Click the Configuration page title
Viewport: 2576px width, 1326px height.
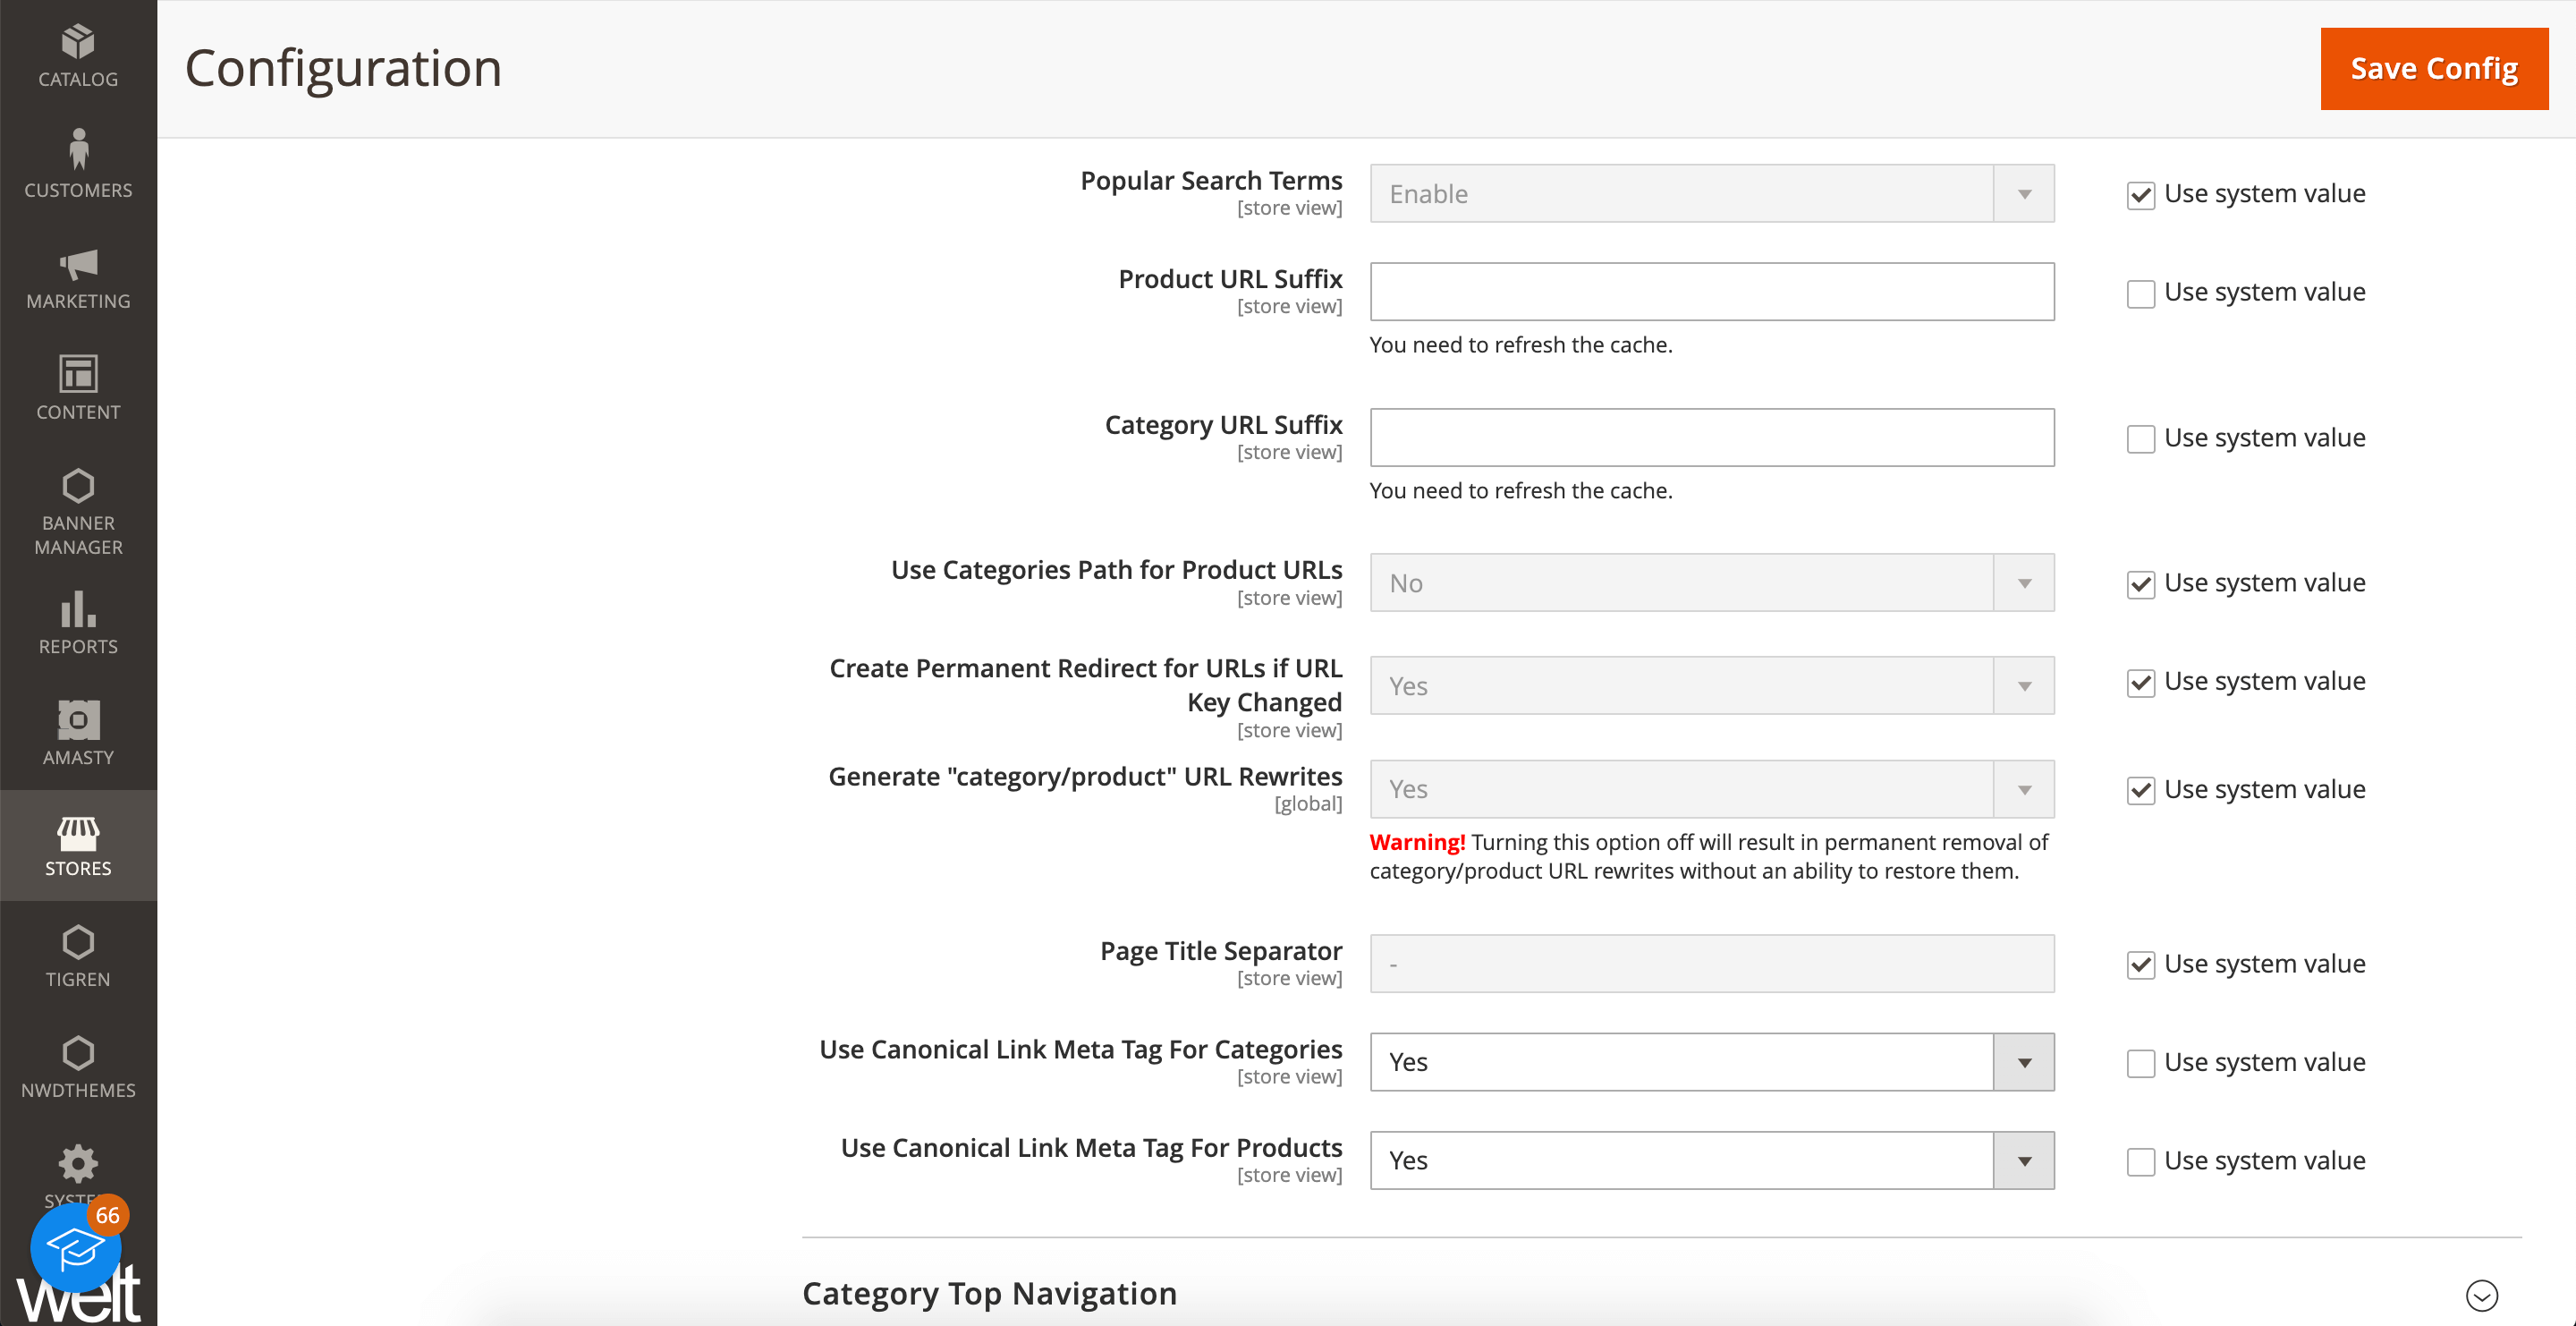tap(343, 68)
